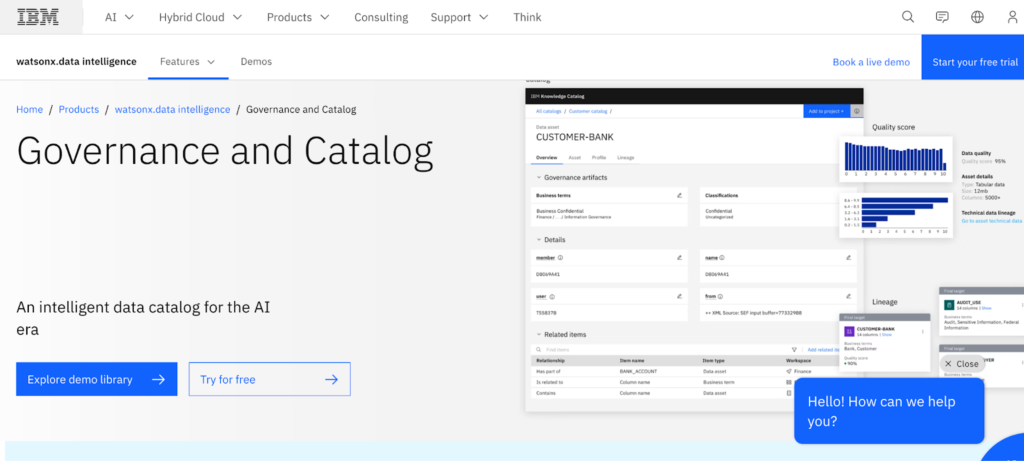Open the Features dropdown
Screen dimensions: 1024x461
tap(188, 62)
